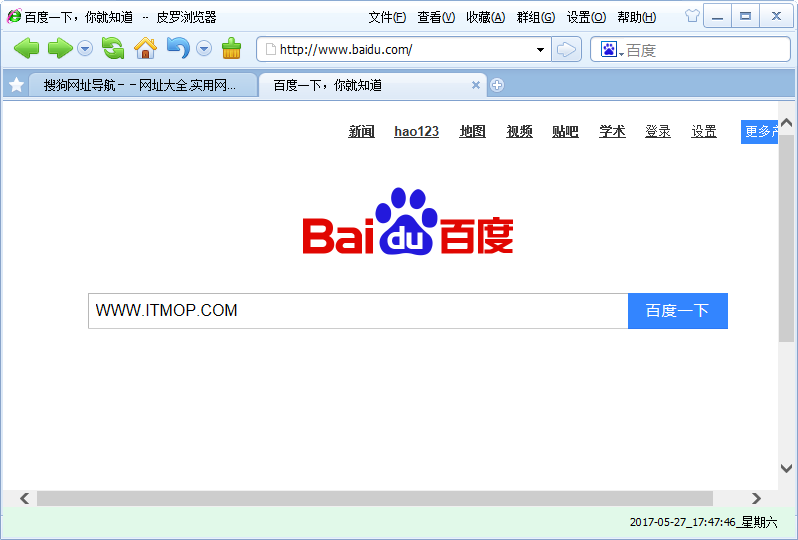
Task: Open the 查看(V) menu
Action: (436, 17)
